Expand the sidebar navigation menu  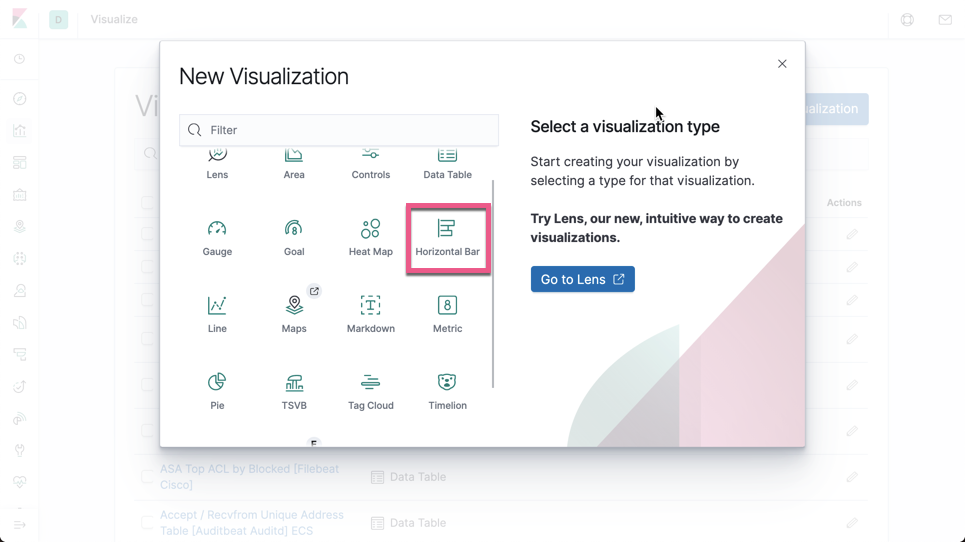20,525
